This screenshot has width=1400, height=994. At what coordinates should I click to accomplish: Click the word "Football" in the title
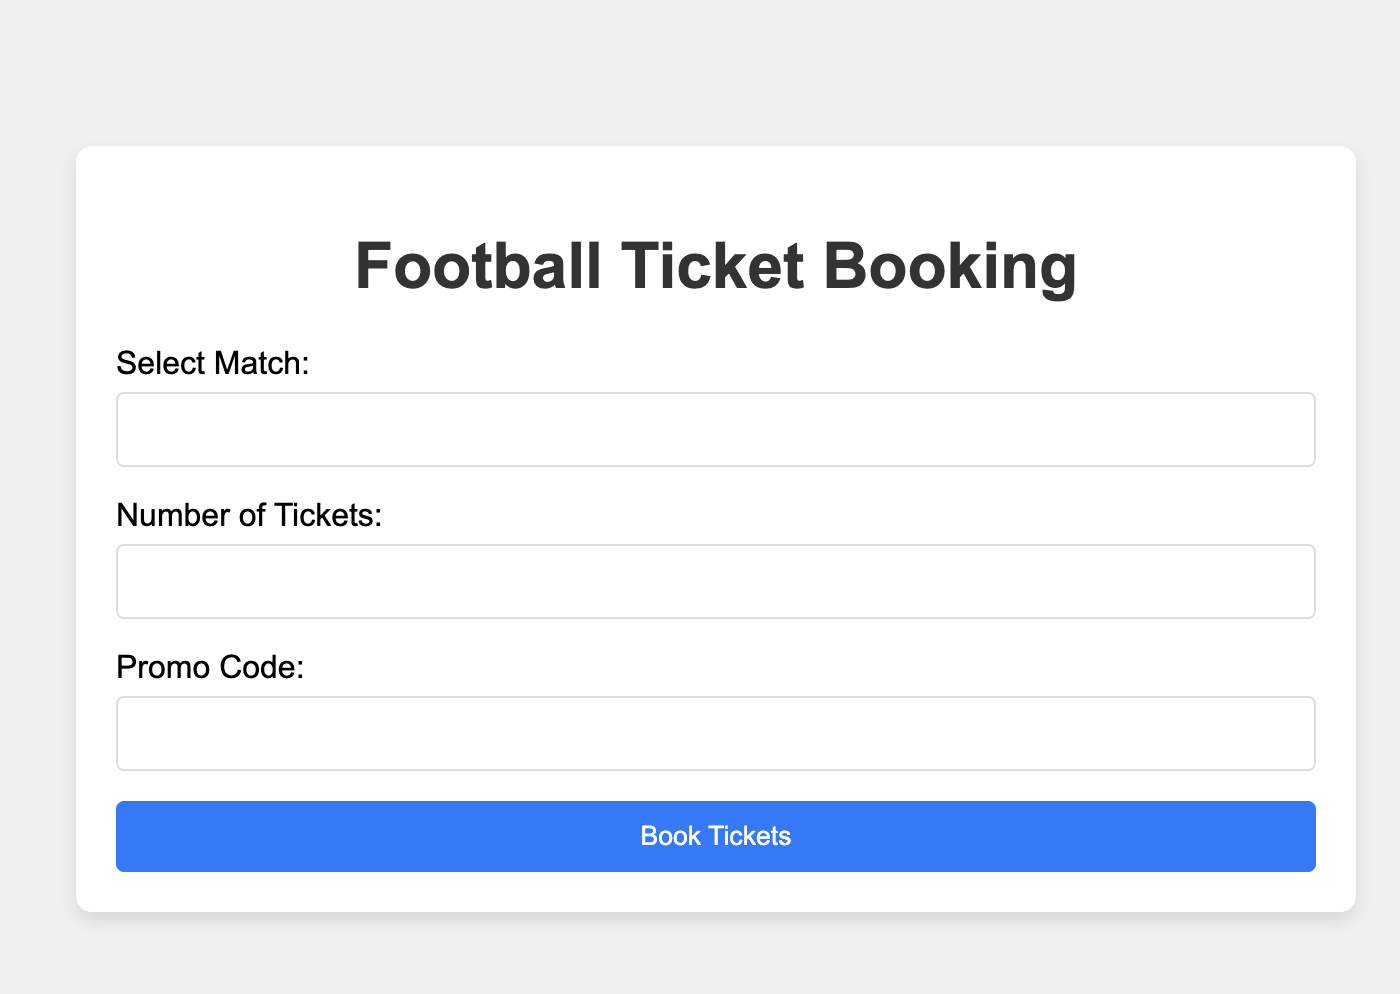pyautogui.click(x=478, y=266)
